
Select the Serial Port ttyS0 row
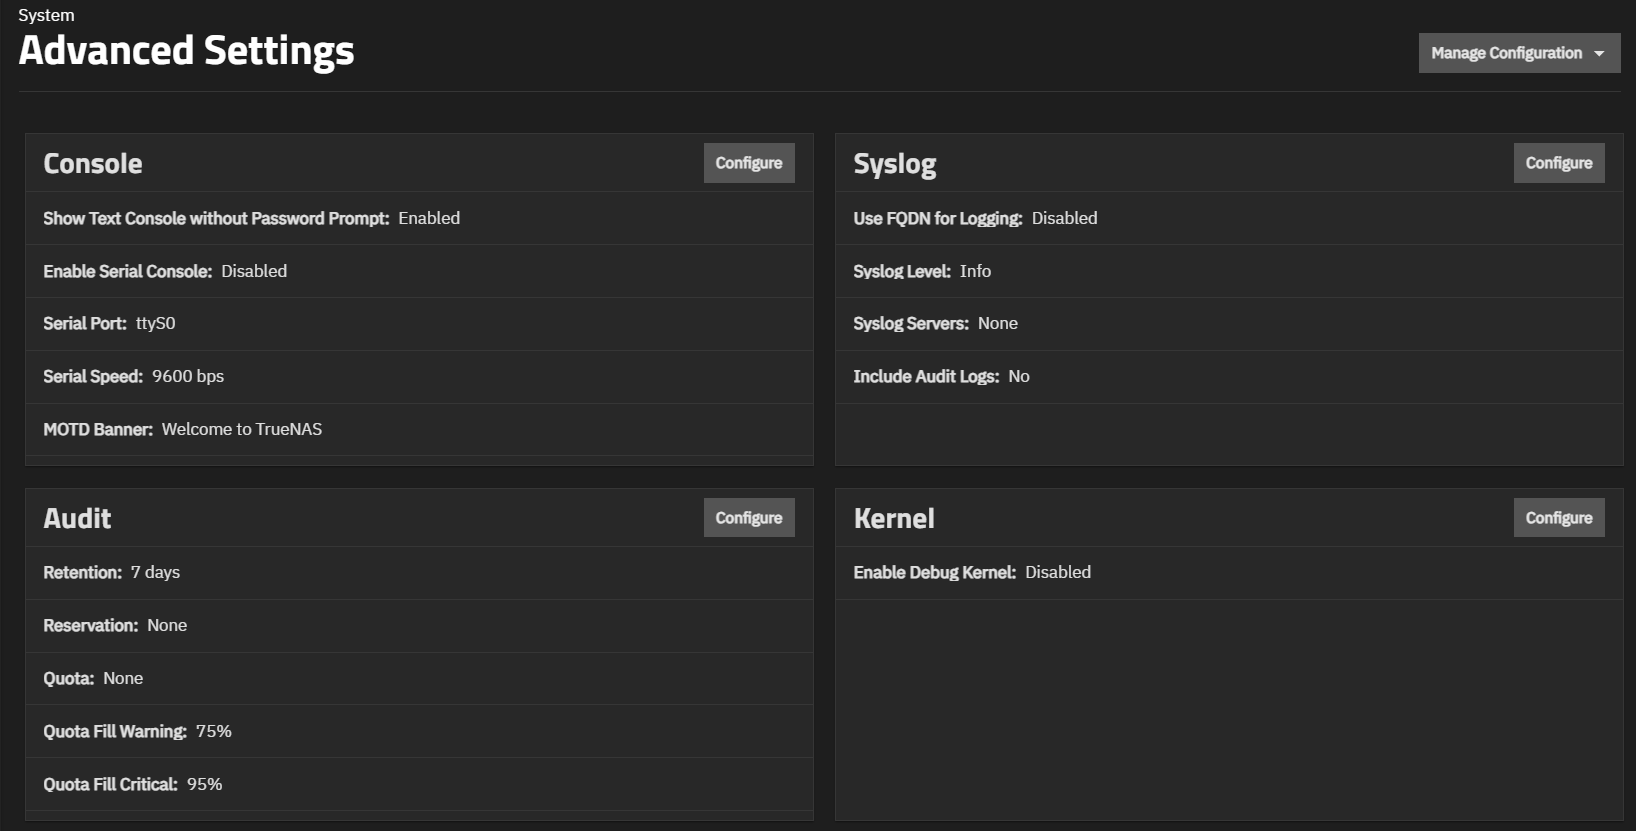(x=109, y=323)
